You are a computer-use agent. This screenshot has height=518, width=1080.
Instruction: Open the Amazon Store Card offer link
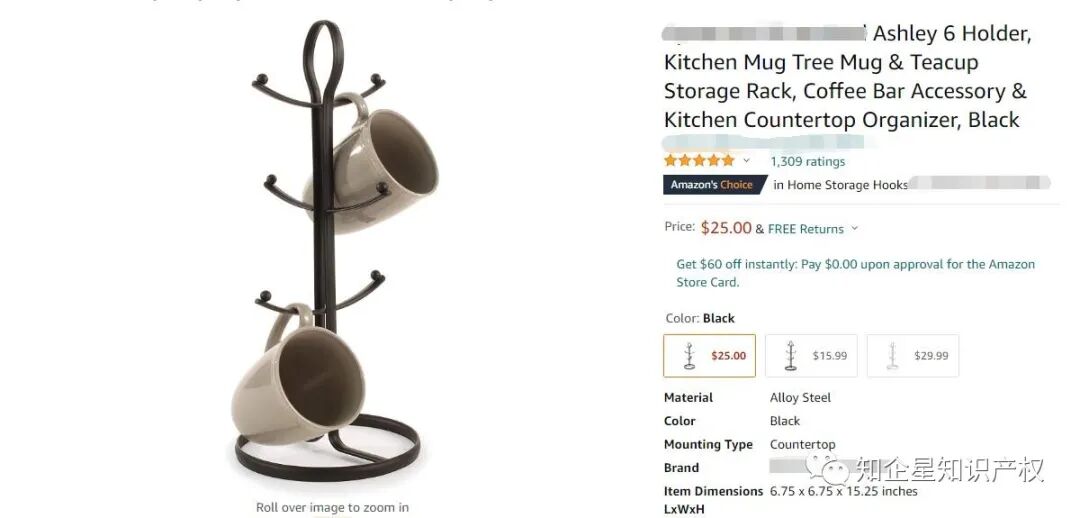tap(855, 273)
